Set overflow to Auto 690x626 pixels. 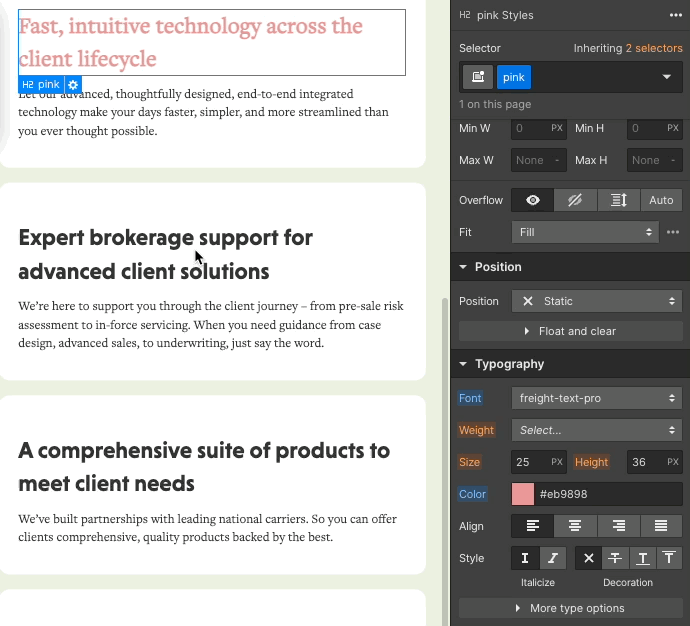click(x=661, y=200)
